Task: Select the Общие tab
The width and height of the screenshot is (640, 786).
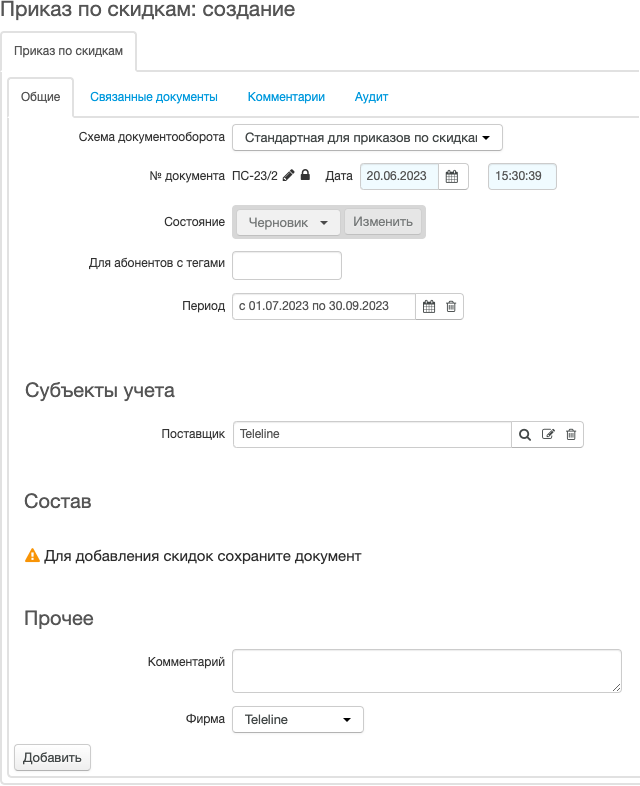Action: [41, 97]
